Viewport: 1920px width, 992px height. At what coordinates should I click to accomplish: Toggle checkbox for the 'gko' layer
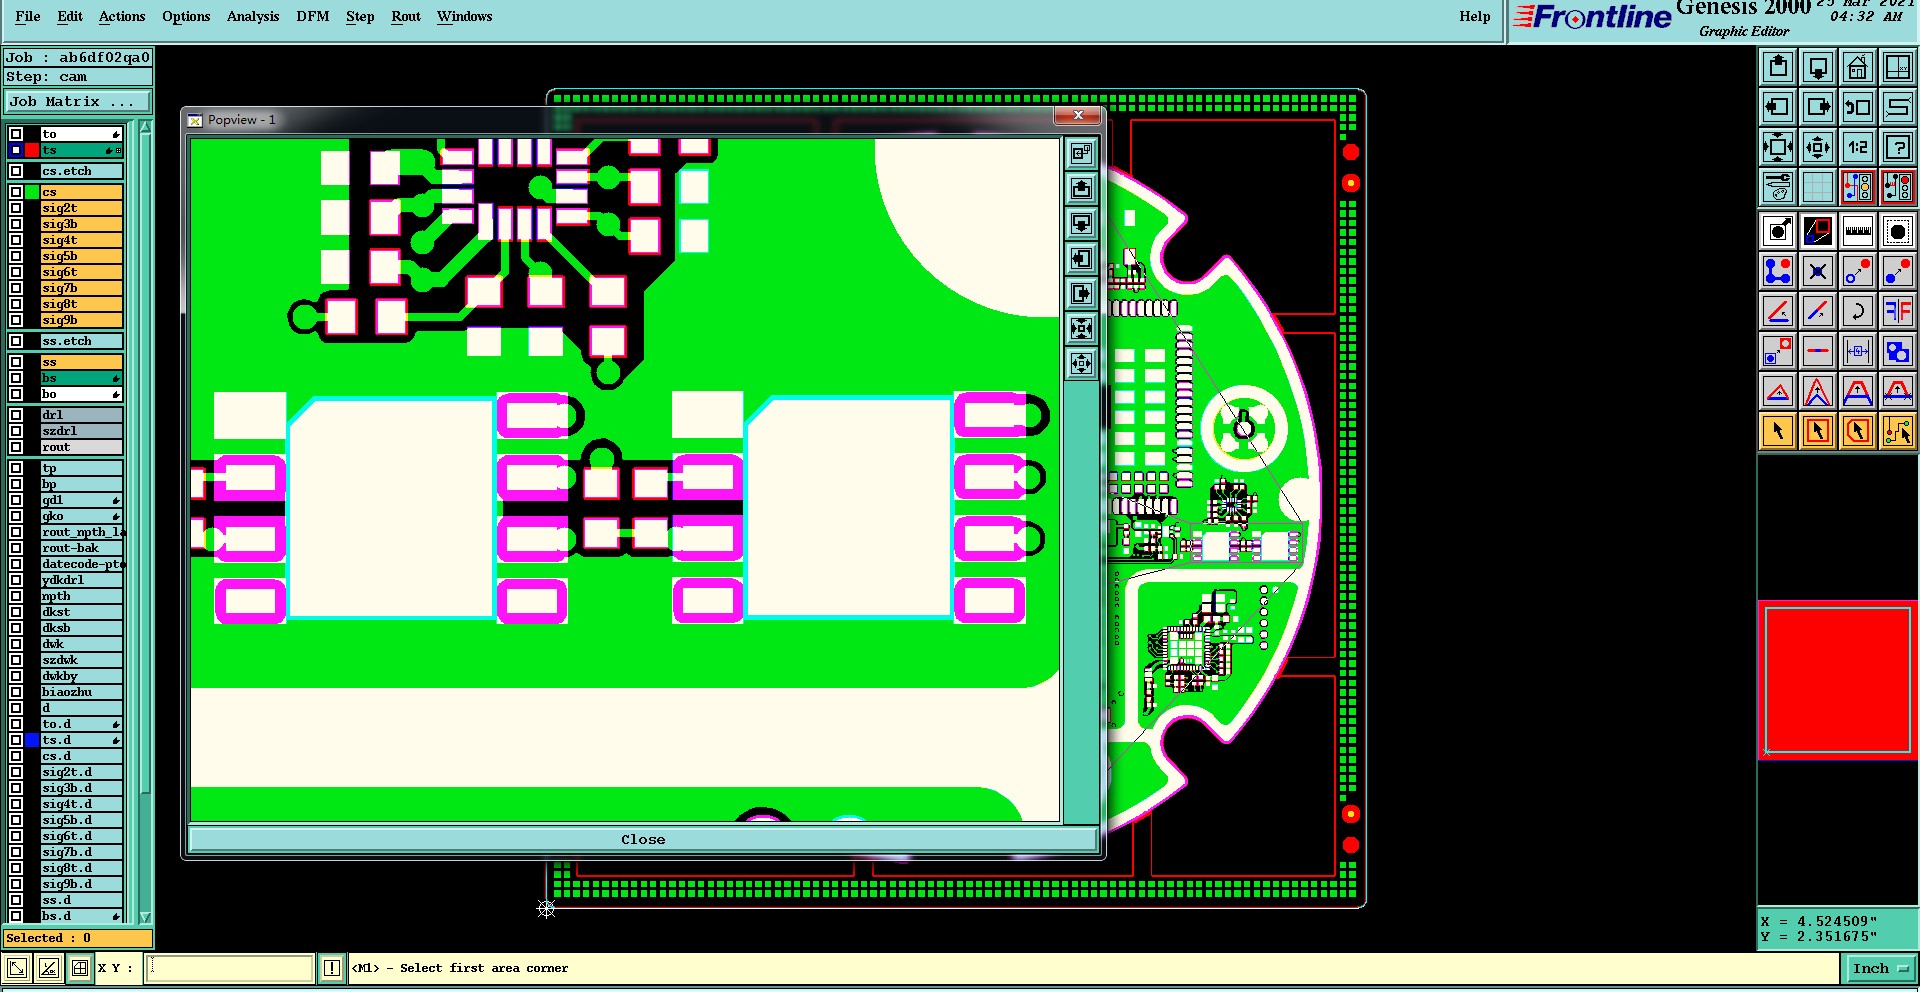16,516
